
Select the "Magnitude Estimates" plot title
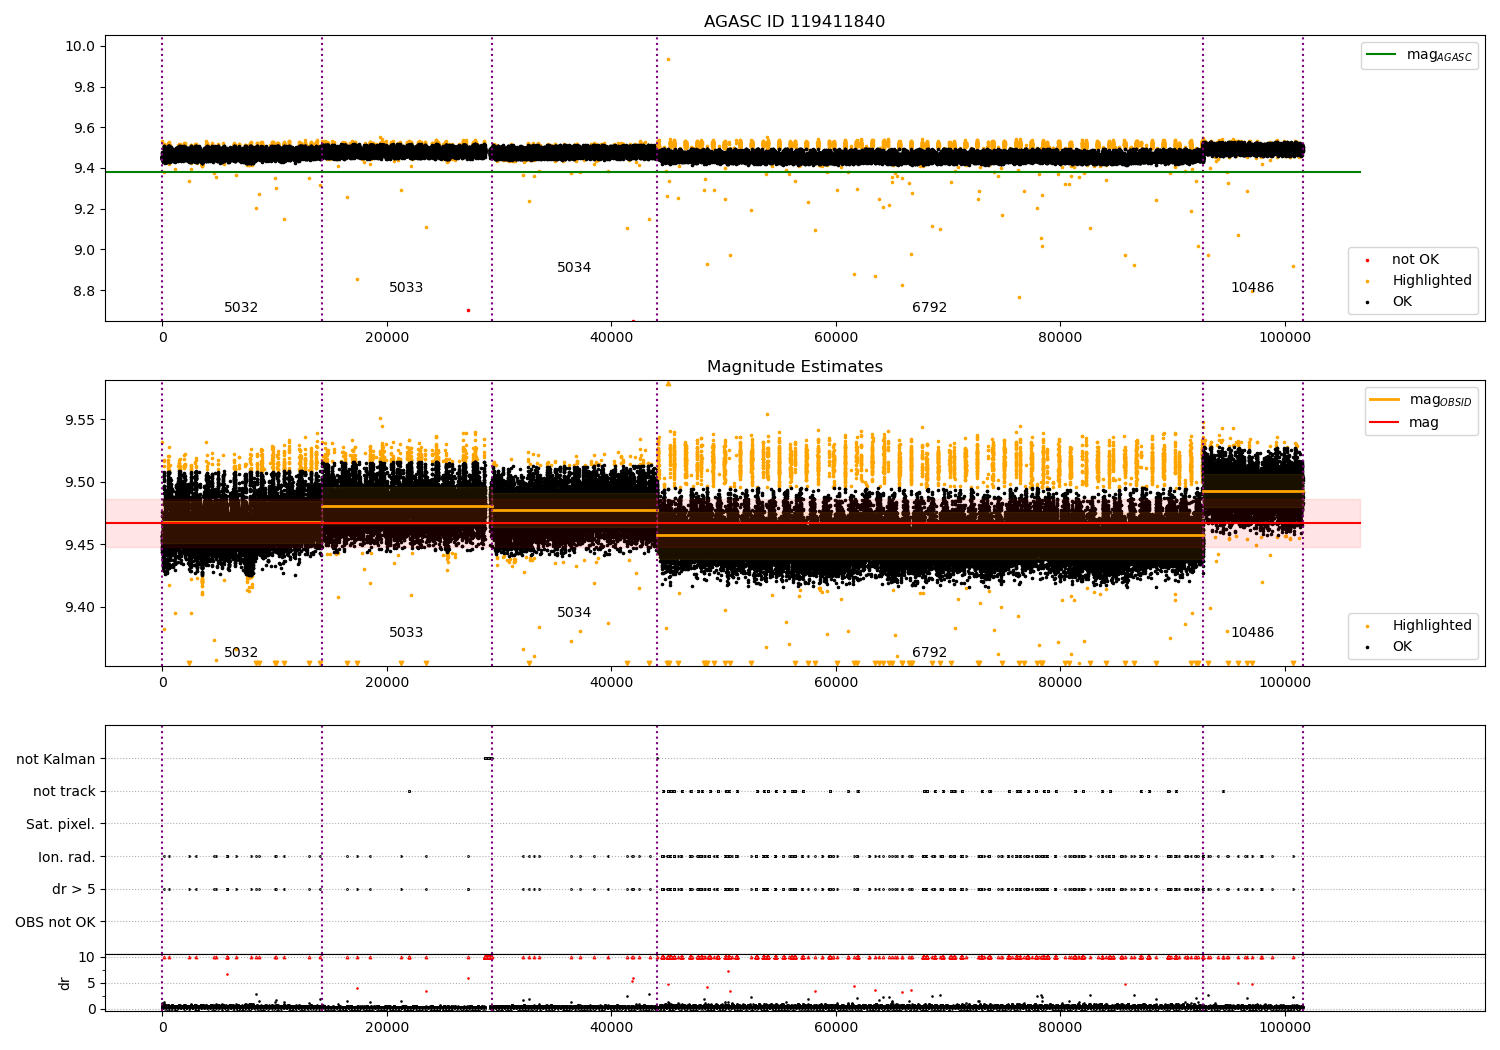[794, 367]
